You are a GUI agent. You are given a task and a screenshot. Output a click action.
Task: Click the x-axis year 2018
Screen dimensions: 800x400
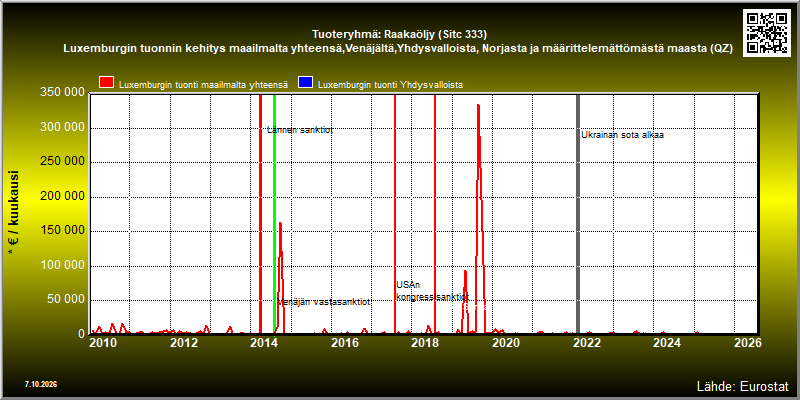425,343
